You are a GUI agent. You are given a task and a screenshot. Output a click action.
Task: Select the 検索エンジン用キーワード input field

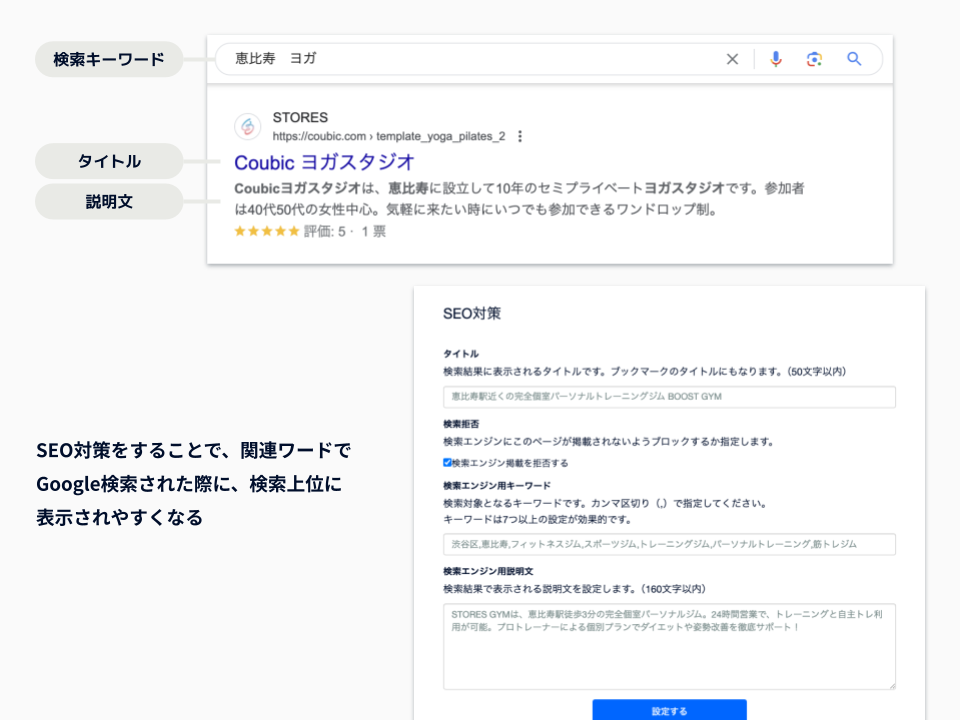point(669,544)
